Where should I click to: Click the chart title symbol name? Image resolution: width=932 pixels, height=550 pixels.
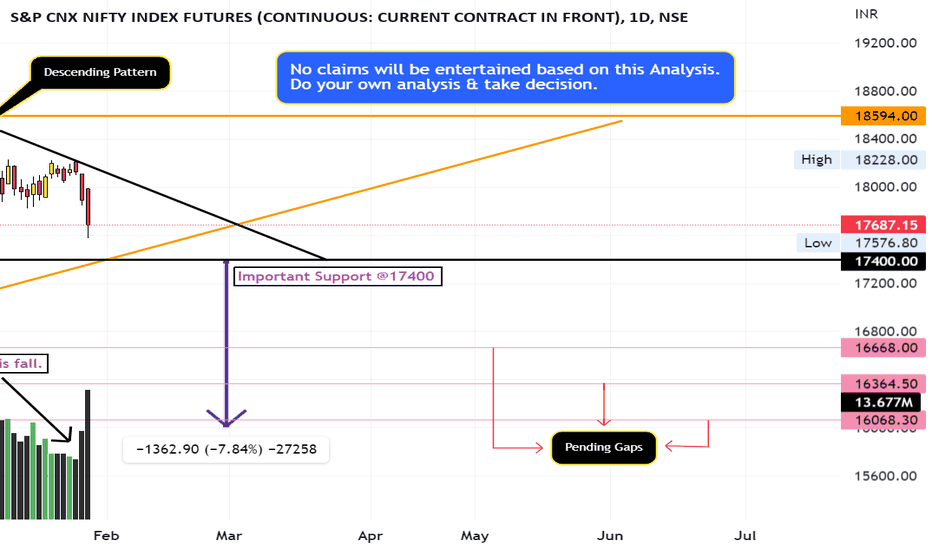pos(349,17)
